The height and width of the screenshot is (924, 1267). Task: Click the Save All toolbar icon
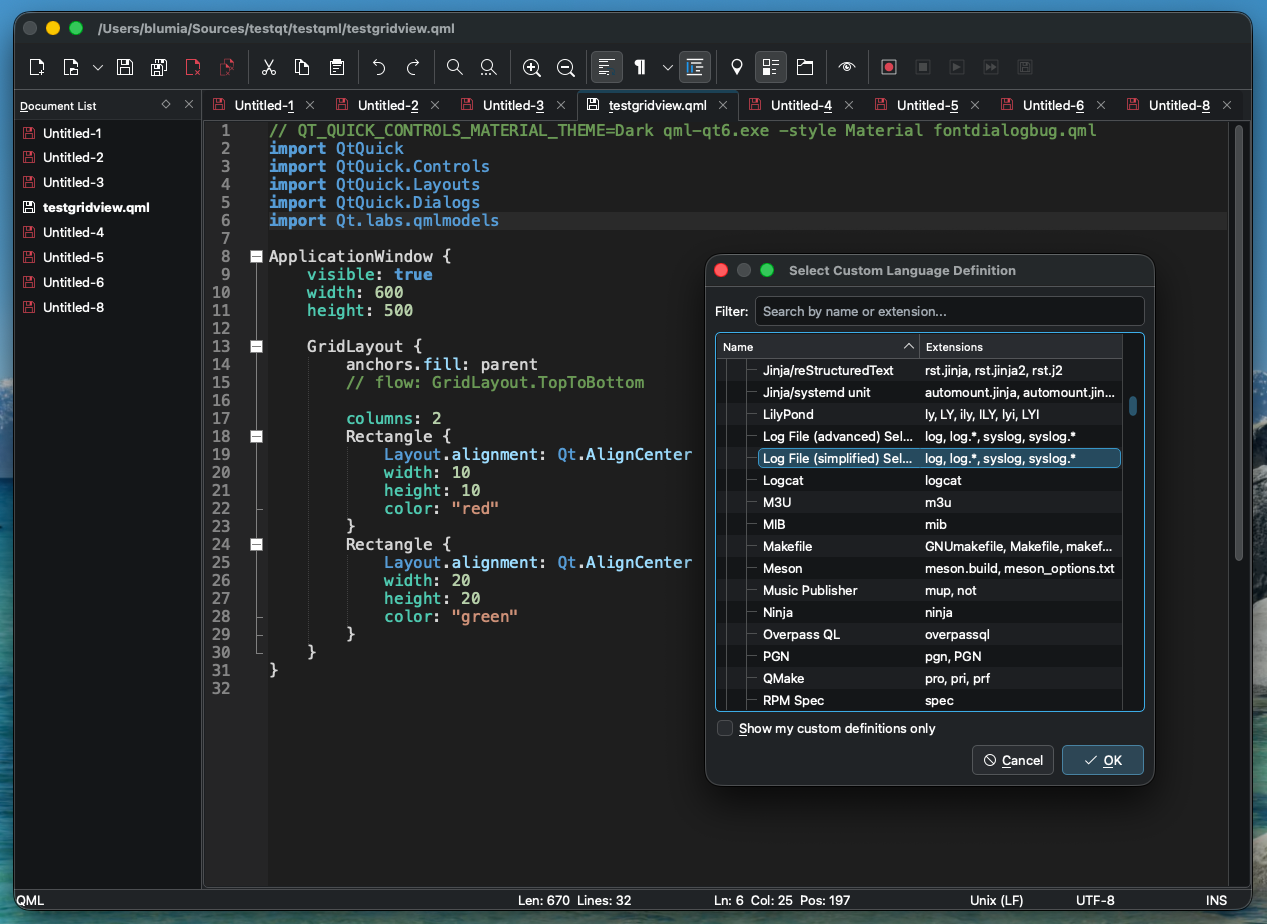(159, 67)
